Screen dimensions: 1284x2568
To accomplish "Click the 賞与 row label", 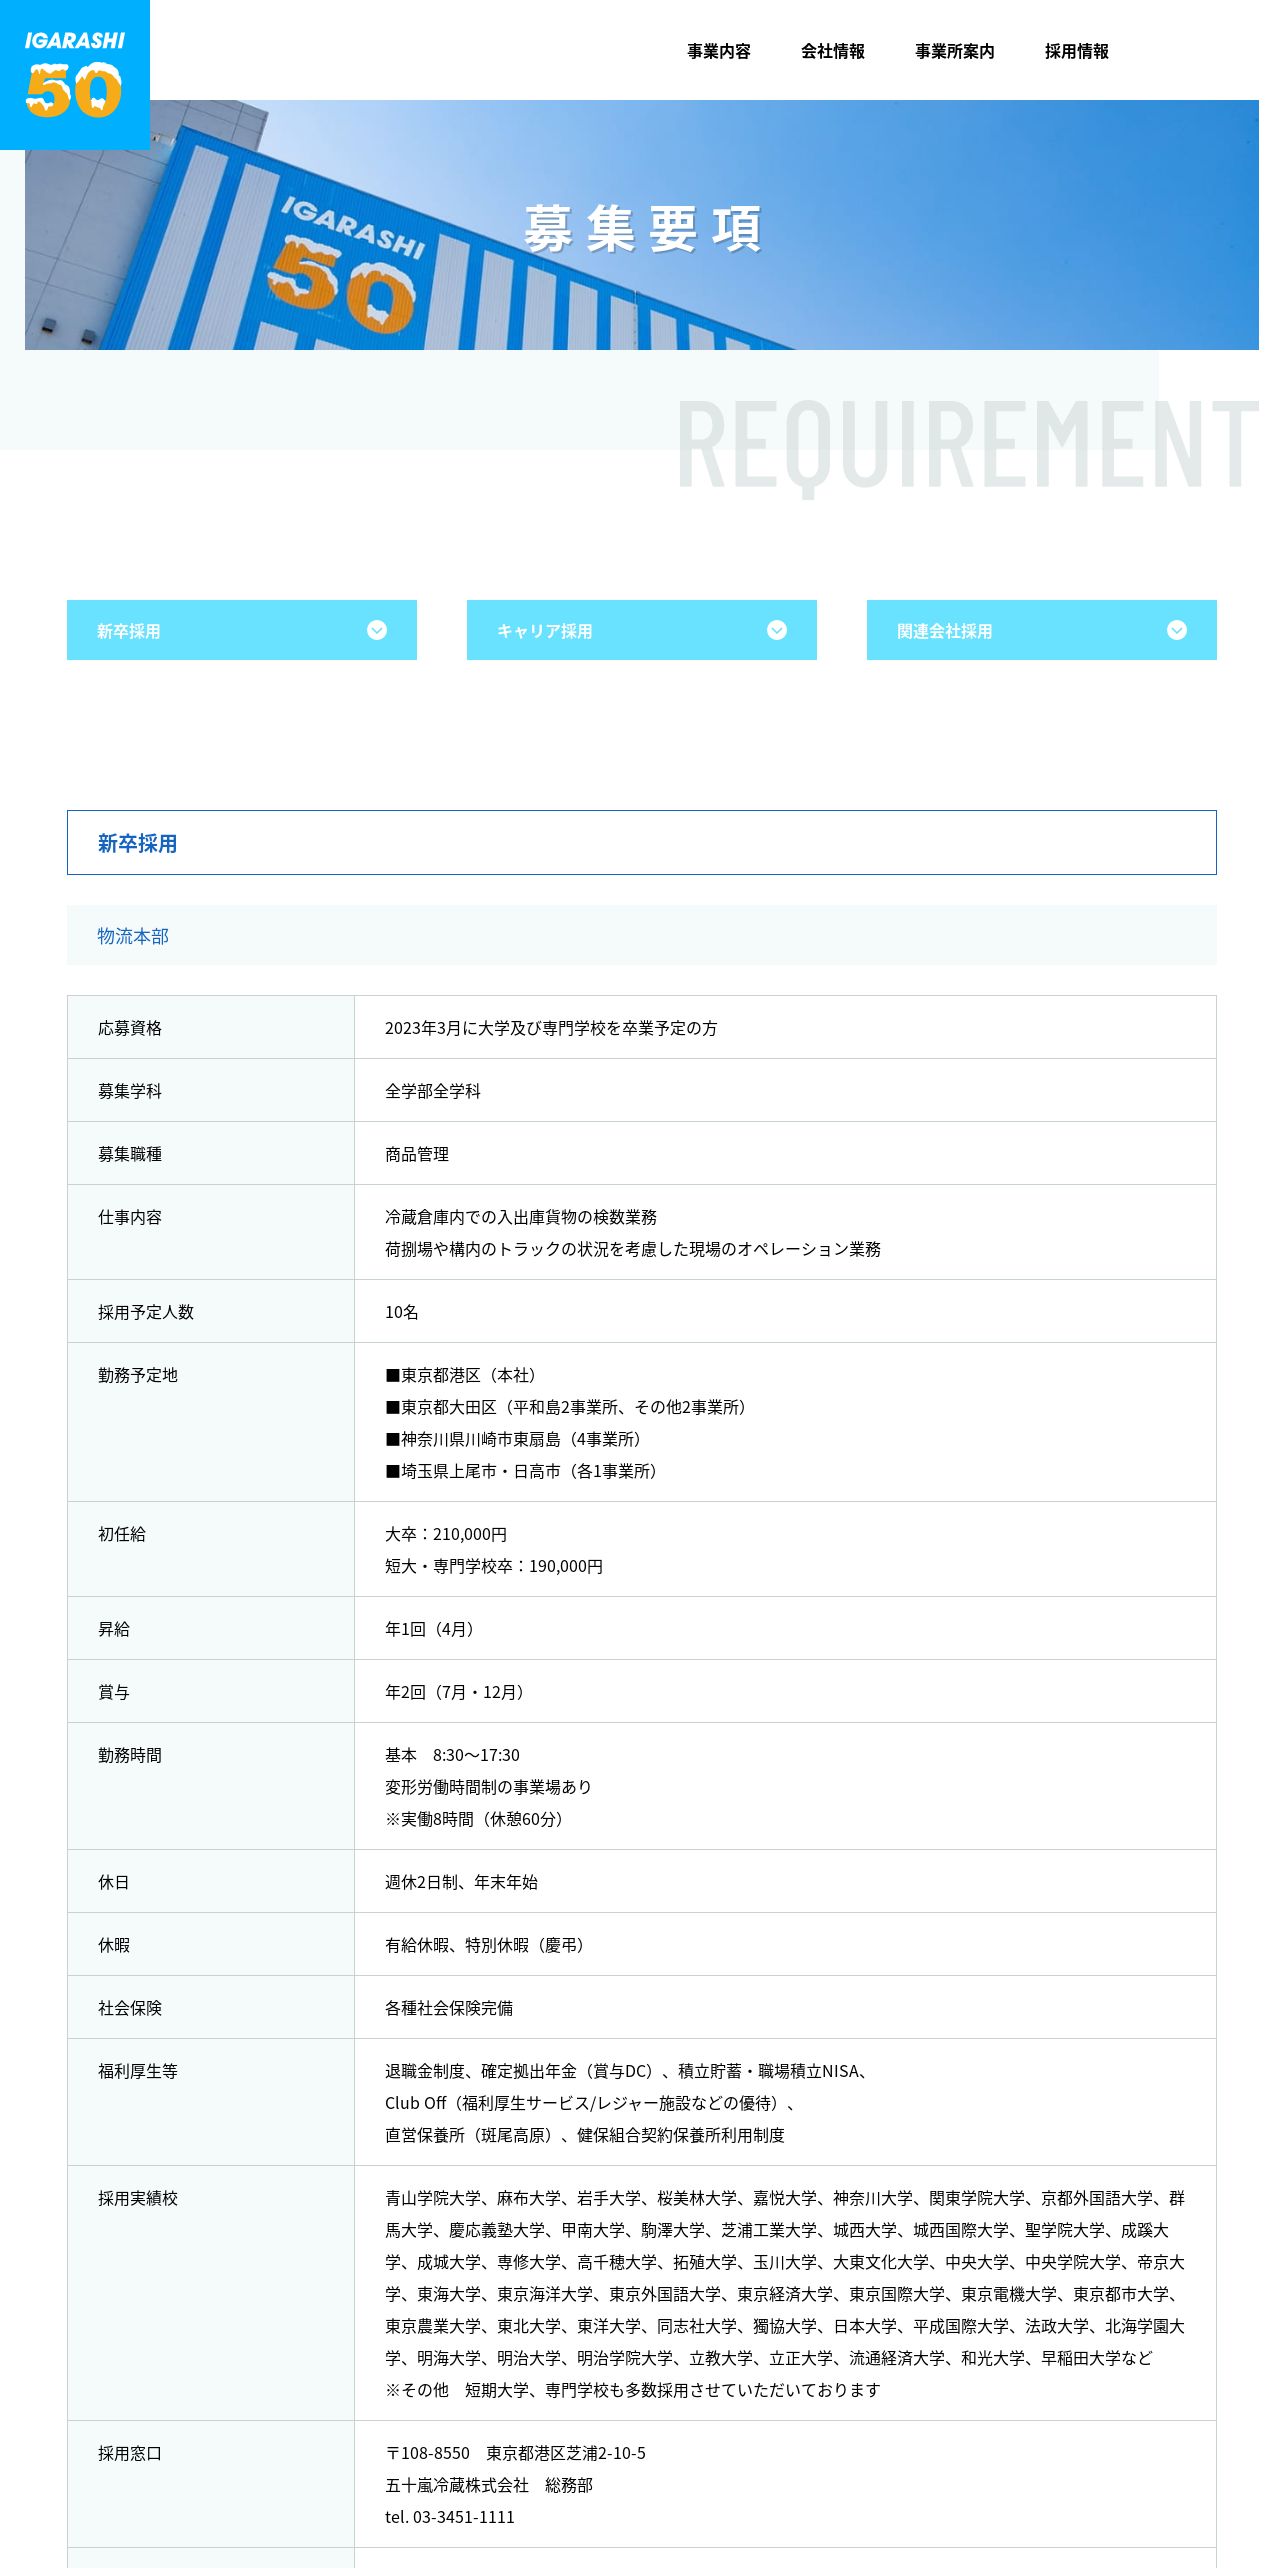I will click(114, 1692).
